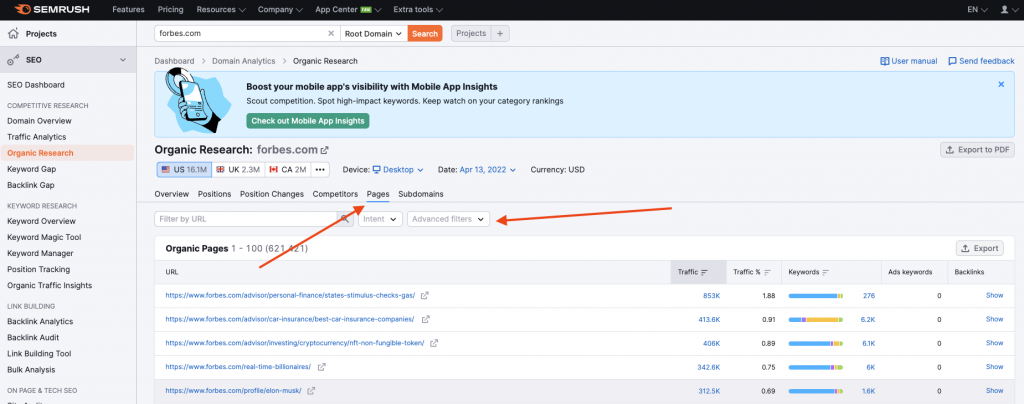The height and width of the screenshot is (404, 1024).
Task: Open external link for elon-musk profile URL
Action: click(x=312, y=390)
